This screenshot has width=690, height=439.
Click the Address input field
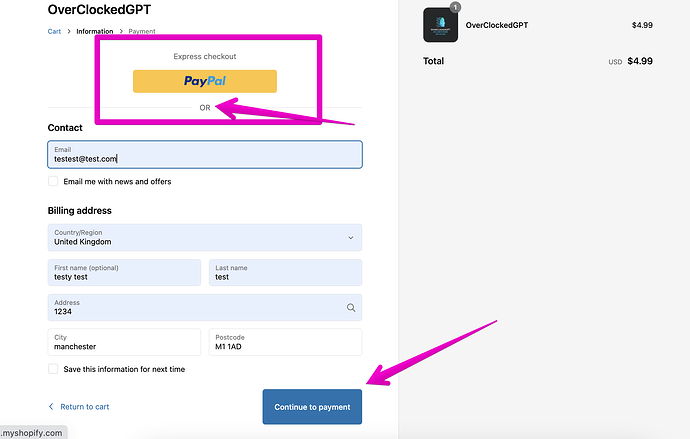[x=195, y=308]
